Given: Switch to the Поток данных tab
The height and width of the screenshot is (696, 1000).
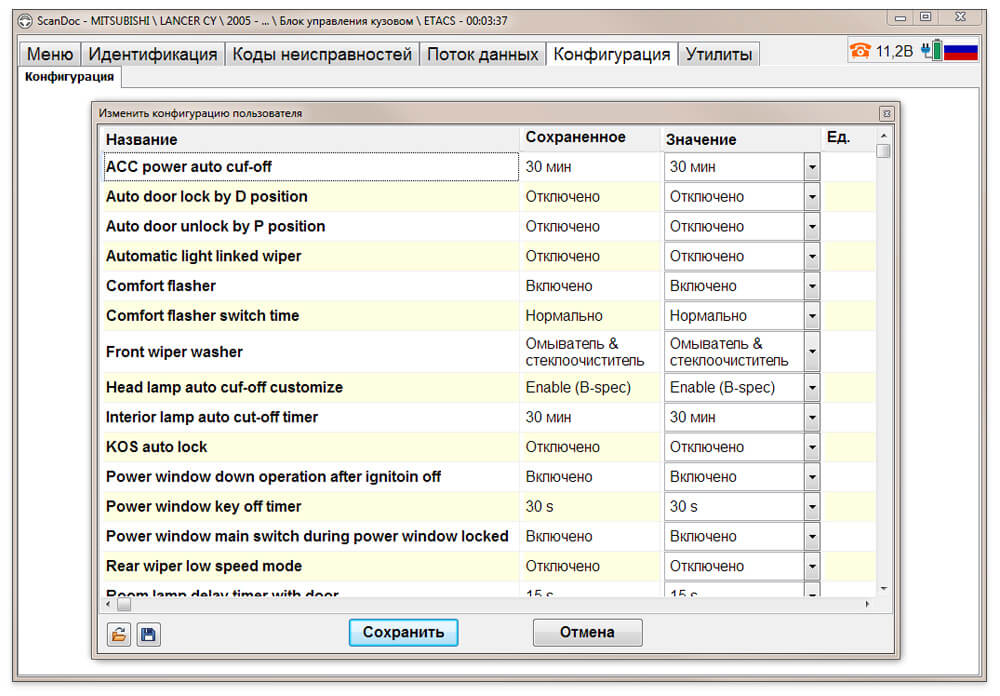Looking at the screenshot, I should pos(483,54).
